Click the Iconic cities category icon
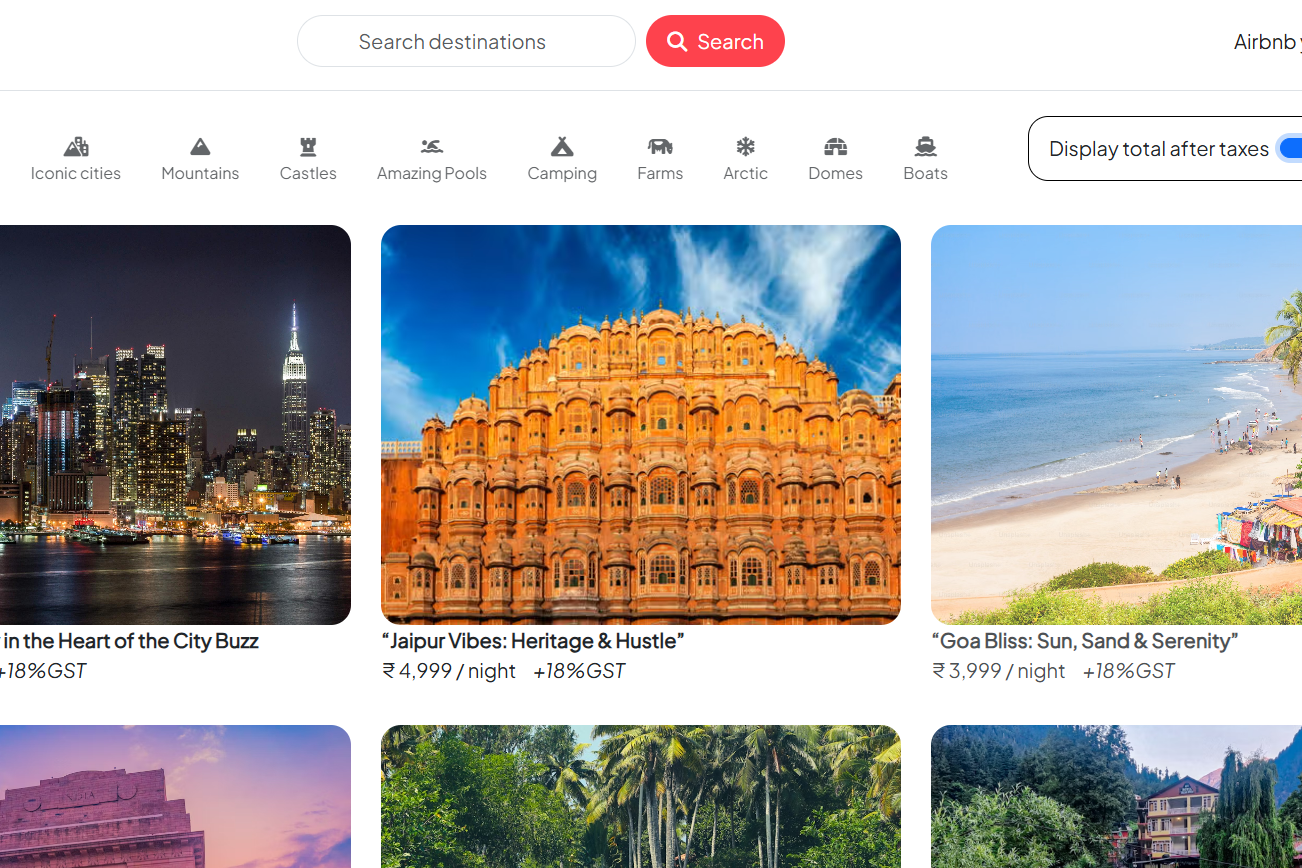 click(76, 147)
